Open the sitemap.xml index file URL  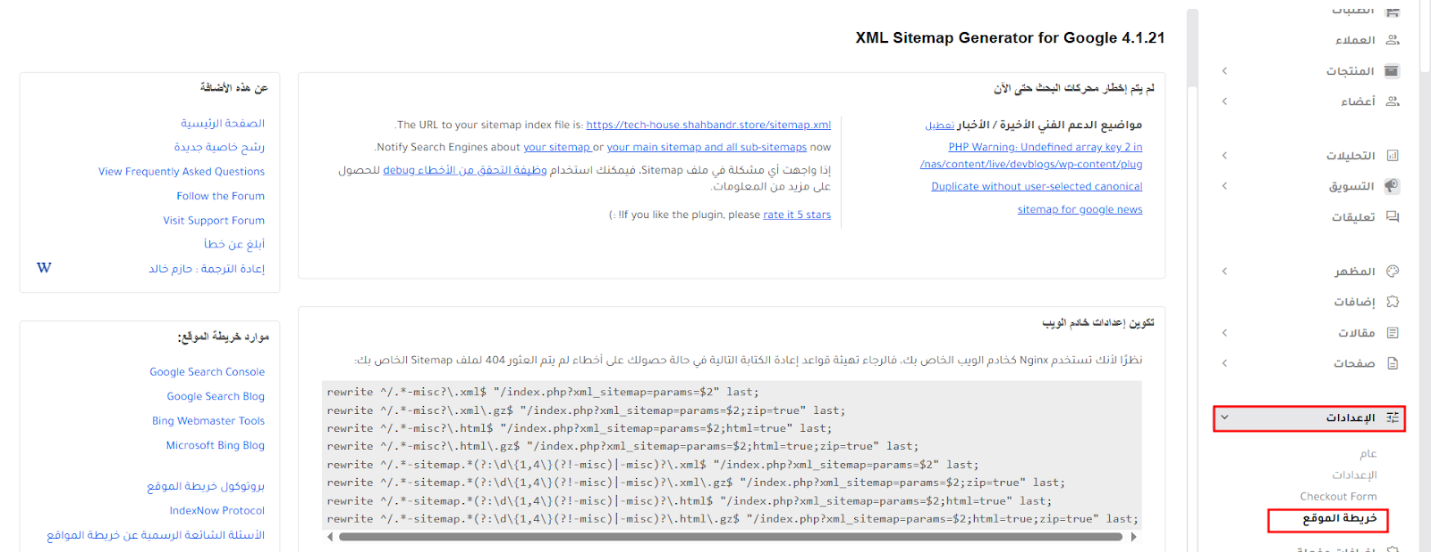click(x=708, y=125)
